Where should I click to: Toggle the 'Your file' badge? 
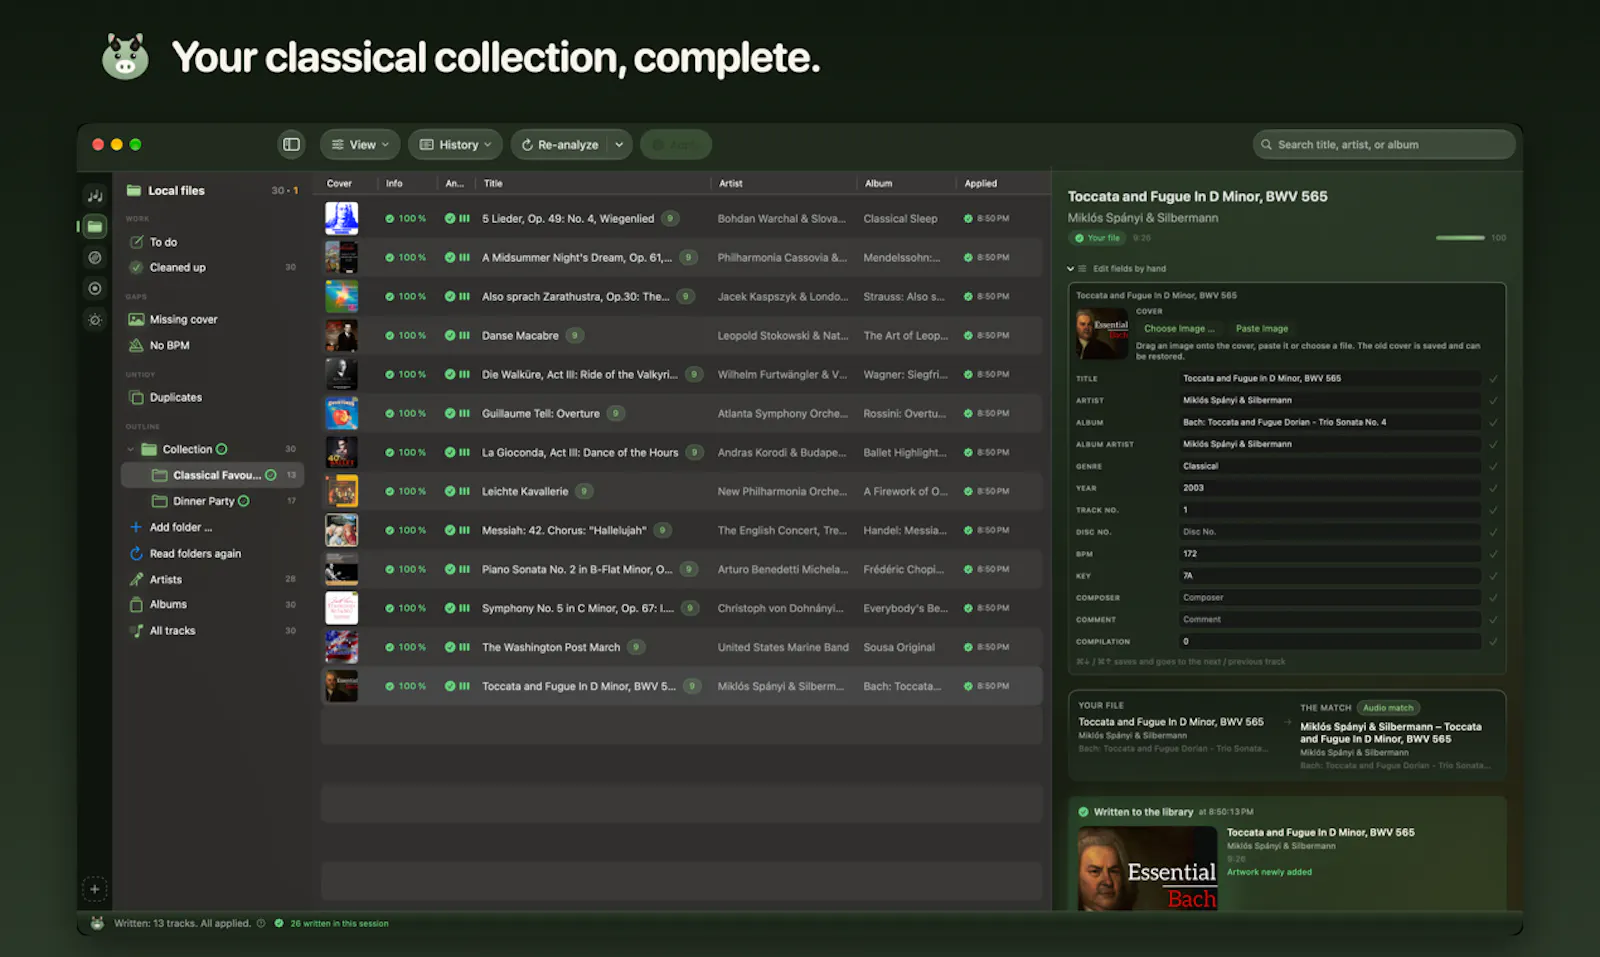pyautogui.click(x=1097, y=238)
